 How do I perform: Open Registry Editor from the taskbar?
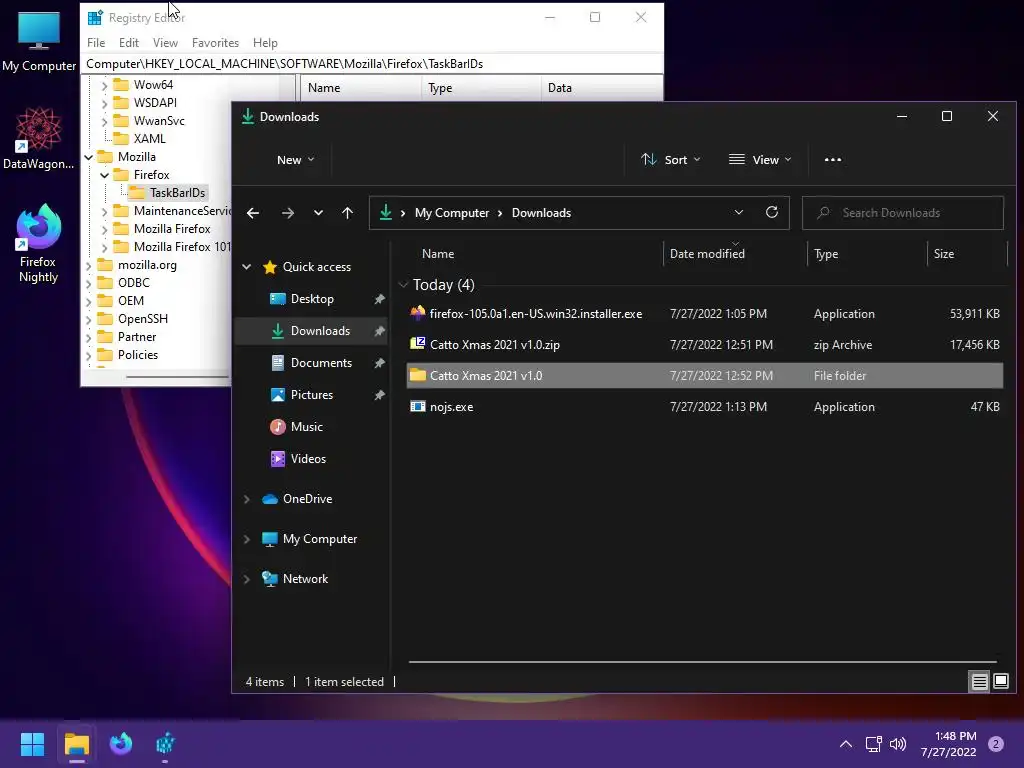pyautogui.click(x=165, y=744)
